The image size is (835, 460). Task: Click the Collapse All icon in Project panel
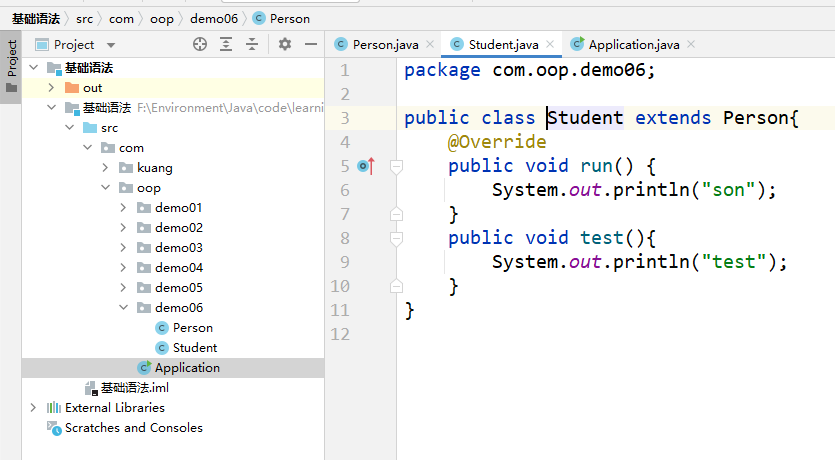pos(252,44)
